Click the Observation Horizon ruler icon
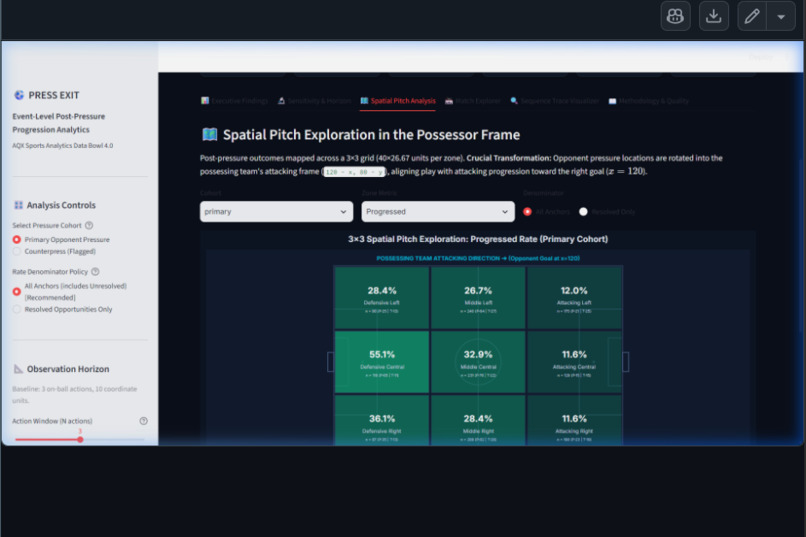The height and width of the screenshot is (537, 806). pyautogui.click(x=19, y=369)
